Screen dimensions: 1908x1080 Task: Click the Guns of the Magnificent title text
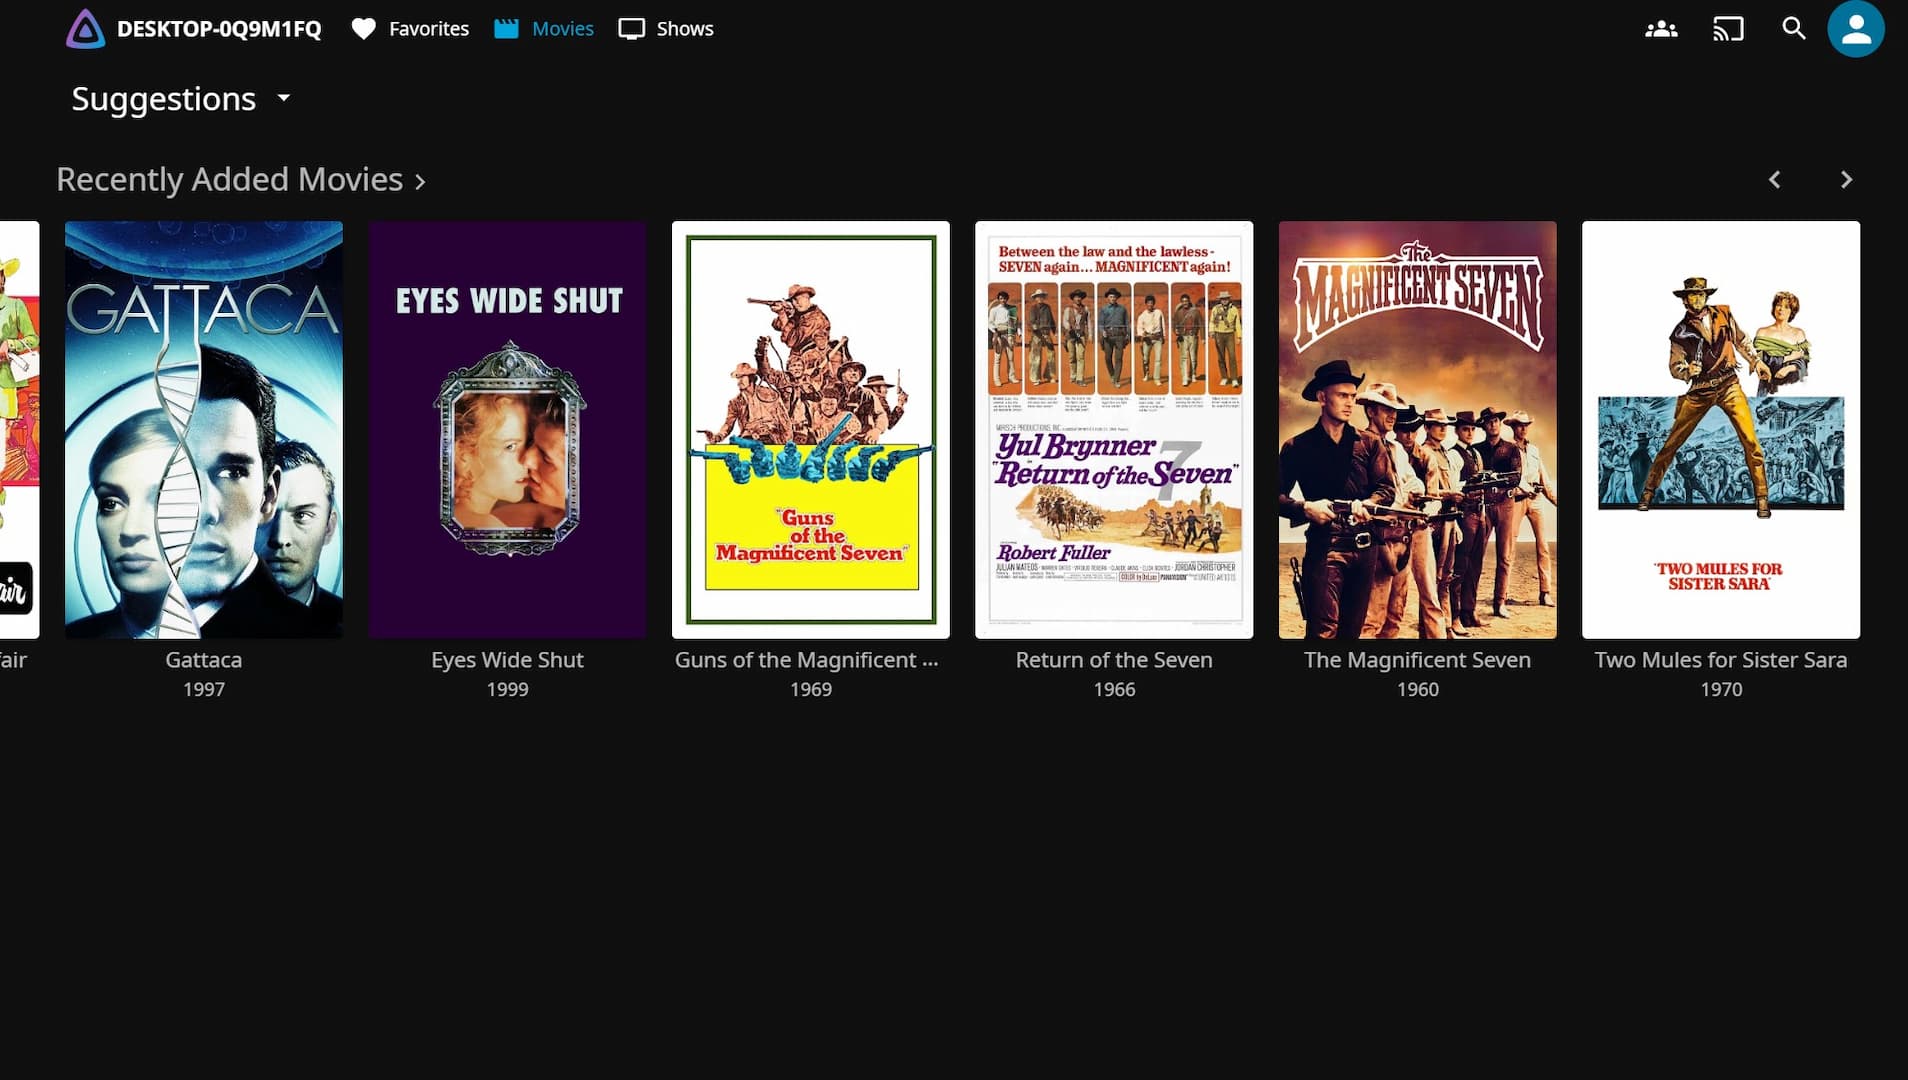click(x=806, y=660)
